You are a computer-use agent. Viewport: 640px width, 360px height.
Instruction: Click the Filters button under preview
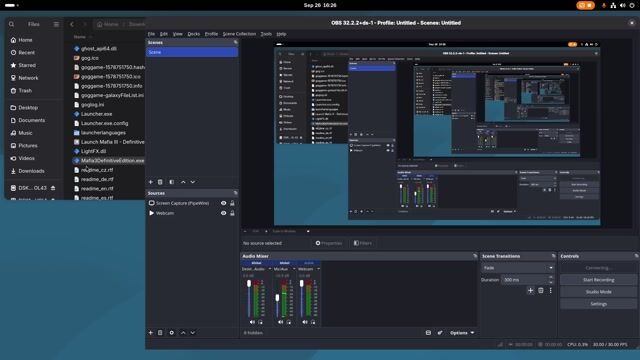point(363,243)
